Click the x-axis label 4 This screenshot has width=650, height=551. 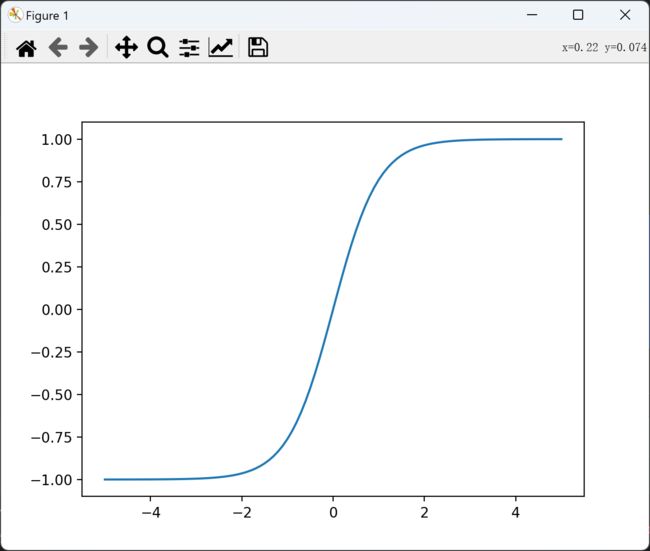515,513
